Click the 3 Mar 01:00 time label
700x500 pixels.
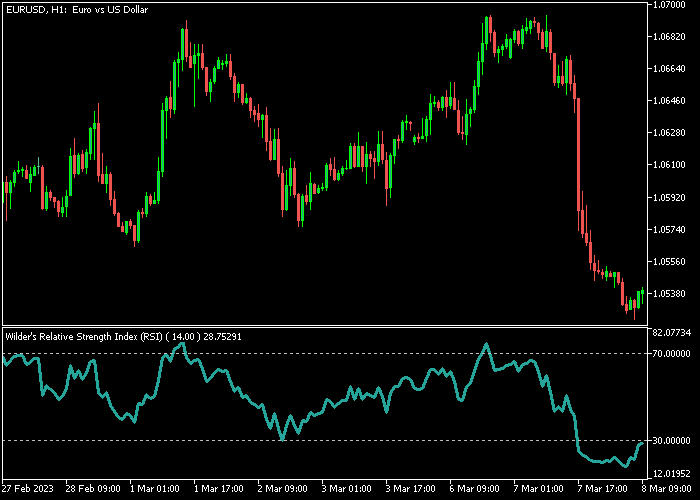pyautogui.click(x=346, y=488)
